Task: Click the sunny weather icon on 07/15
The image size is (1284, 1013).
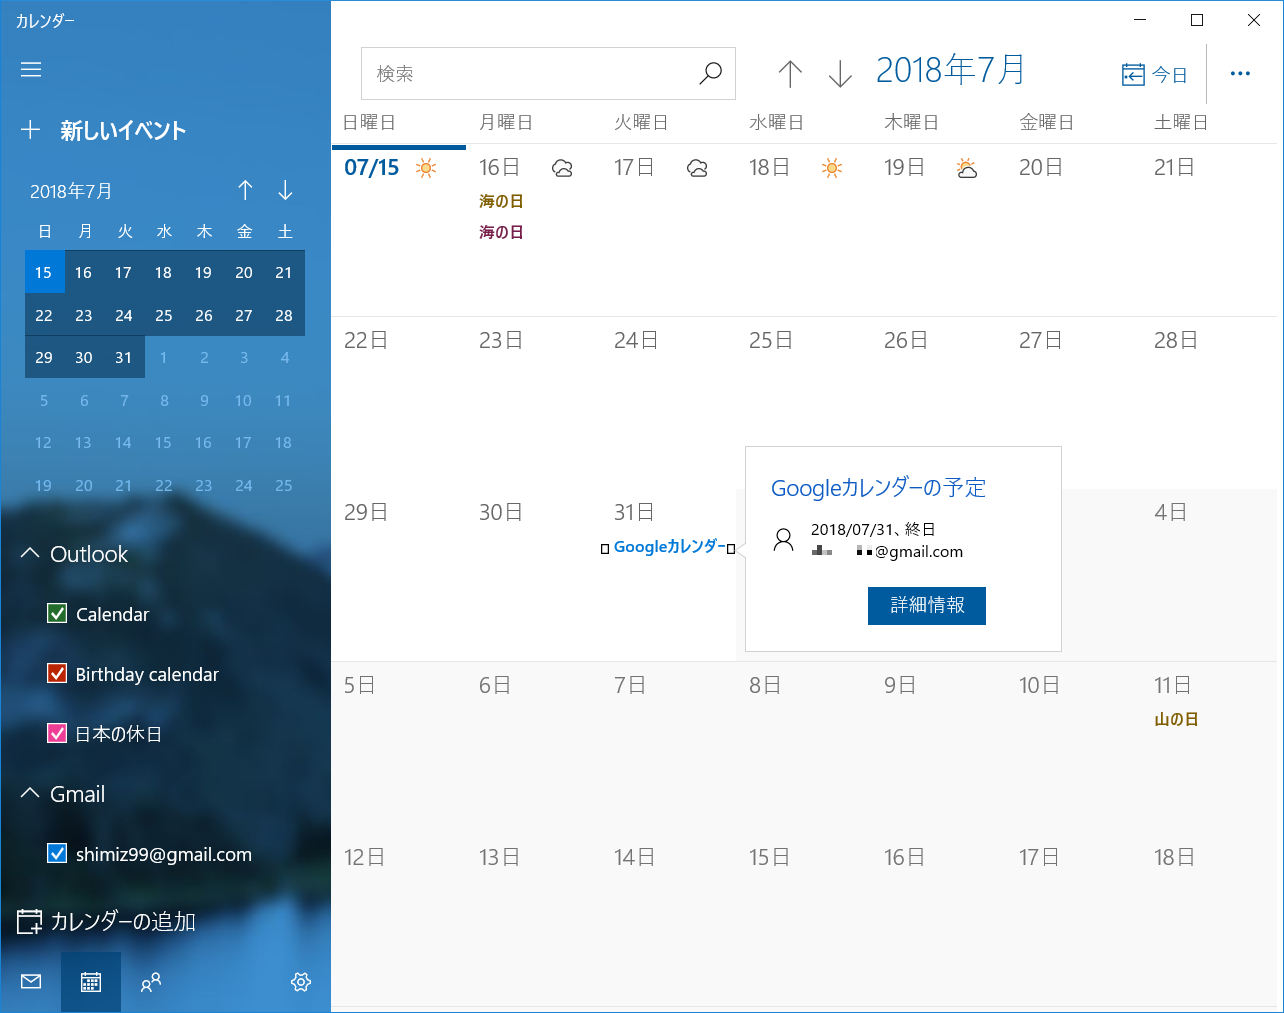Action: pyautogui.click(x=426, y=167)
